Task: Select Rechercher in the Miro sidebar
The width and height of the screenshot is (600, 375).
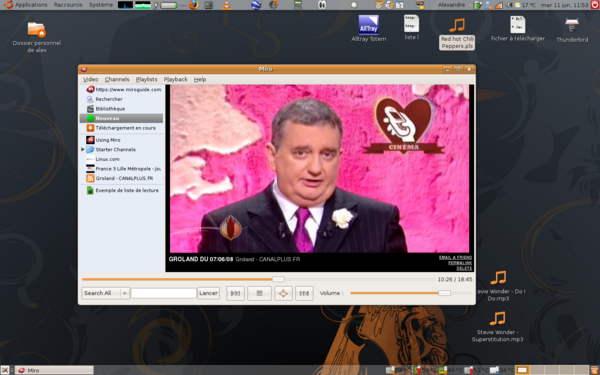Action: point(104,99)
